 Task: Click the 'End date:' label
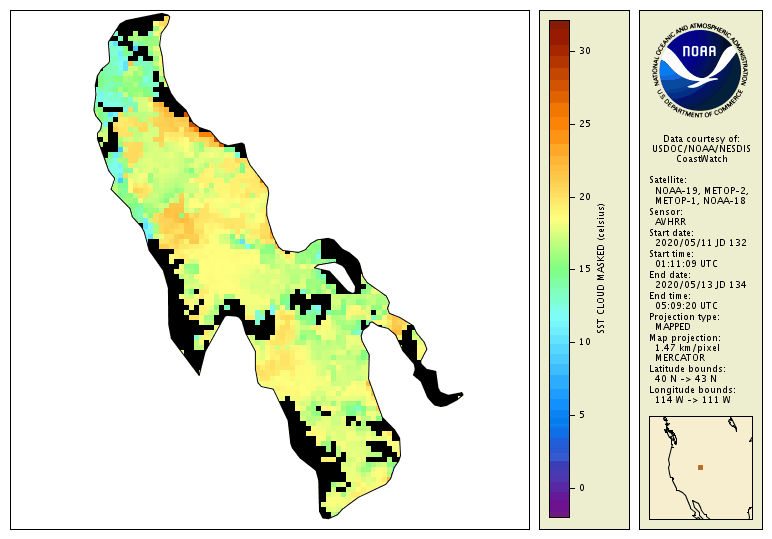670,275
